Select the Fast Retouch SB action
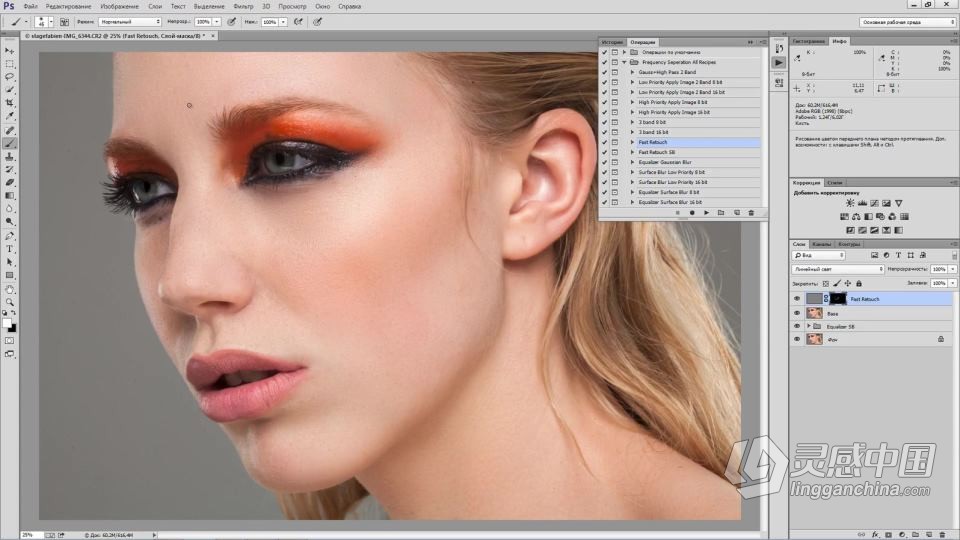The width and height of the screenshot is (960, 540). pos(658,152)
